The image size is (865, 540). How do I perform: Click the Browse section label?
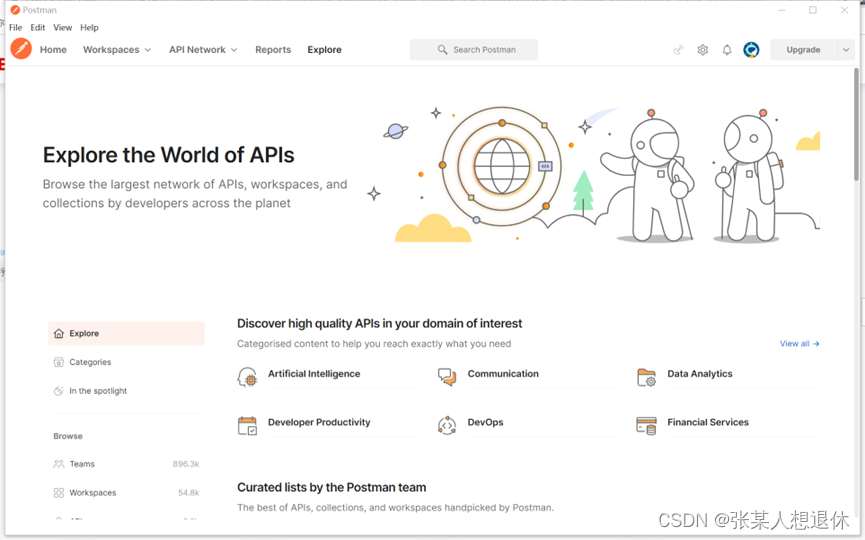click(x=68, y=436)
